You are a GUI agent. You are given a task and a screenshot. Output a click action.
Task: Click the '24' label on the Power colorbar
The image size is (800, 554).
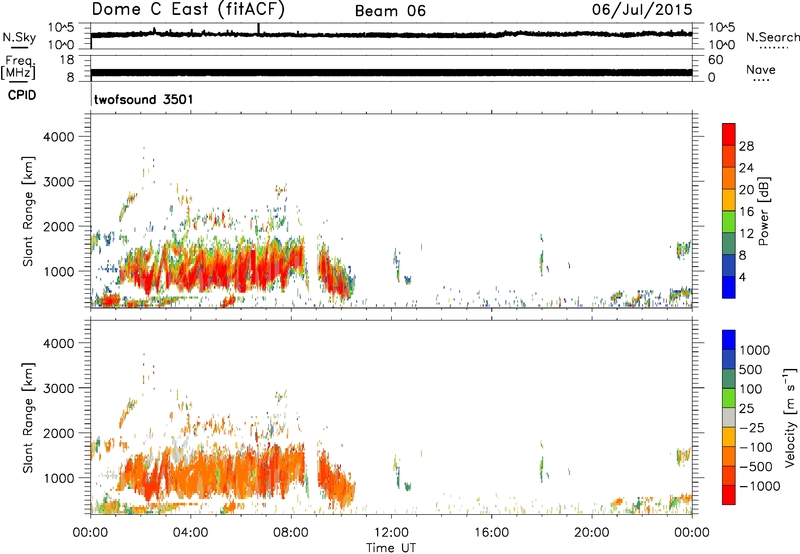pyautogui.click(x=746, y=168)
